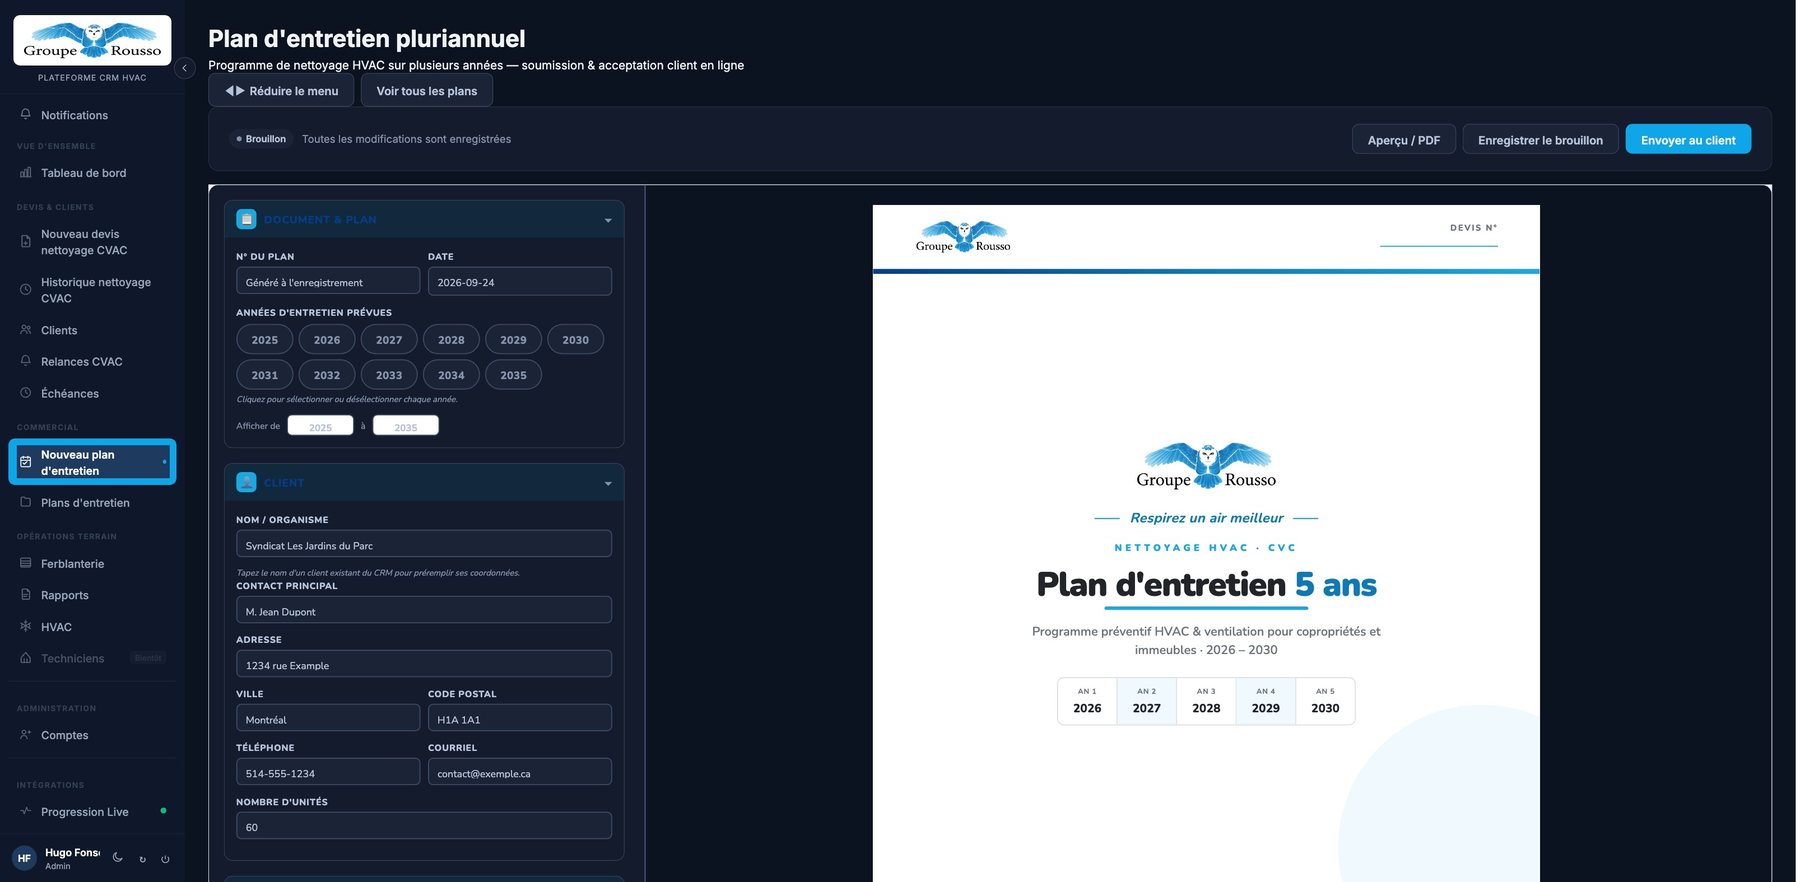Toggle dark mode moon icon
Viewport: 1800px width, 882px height.
(x=118, y=857)
